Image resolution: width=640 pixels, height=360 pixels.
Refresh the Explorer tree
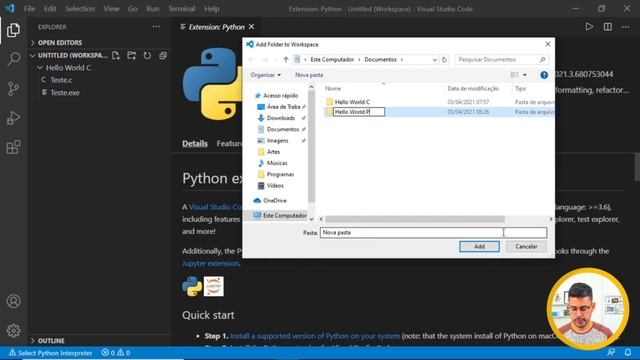pos(147,56)
